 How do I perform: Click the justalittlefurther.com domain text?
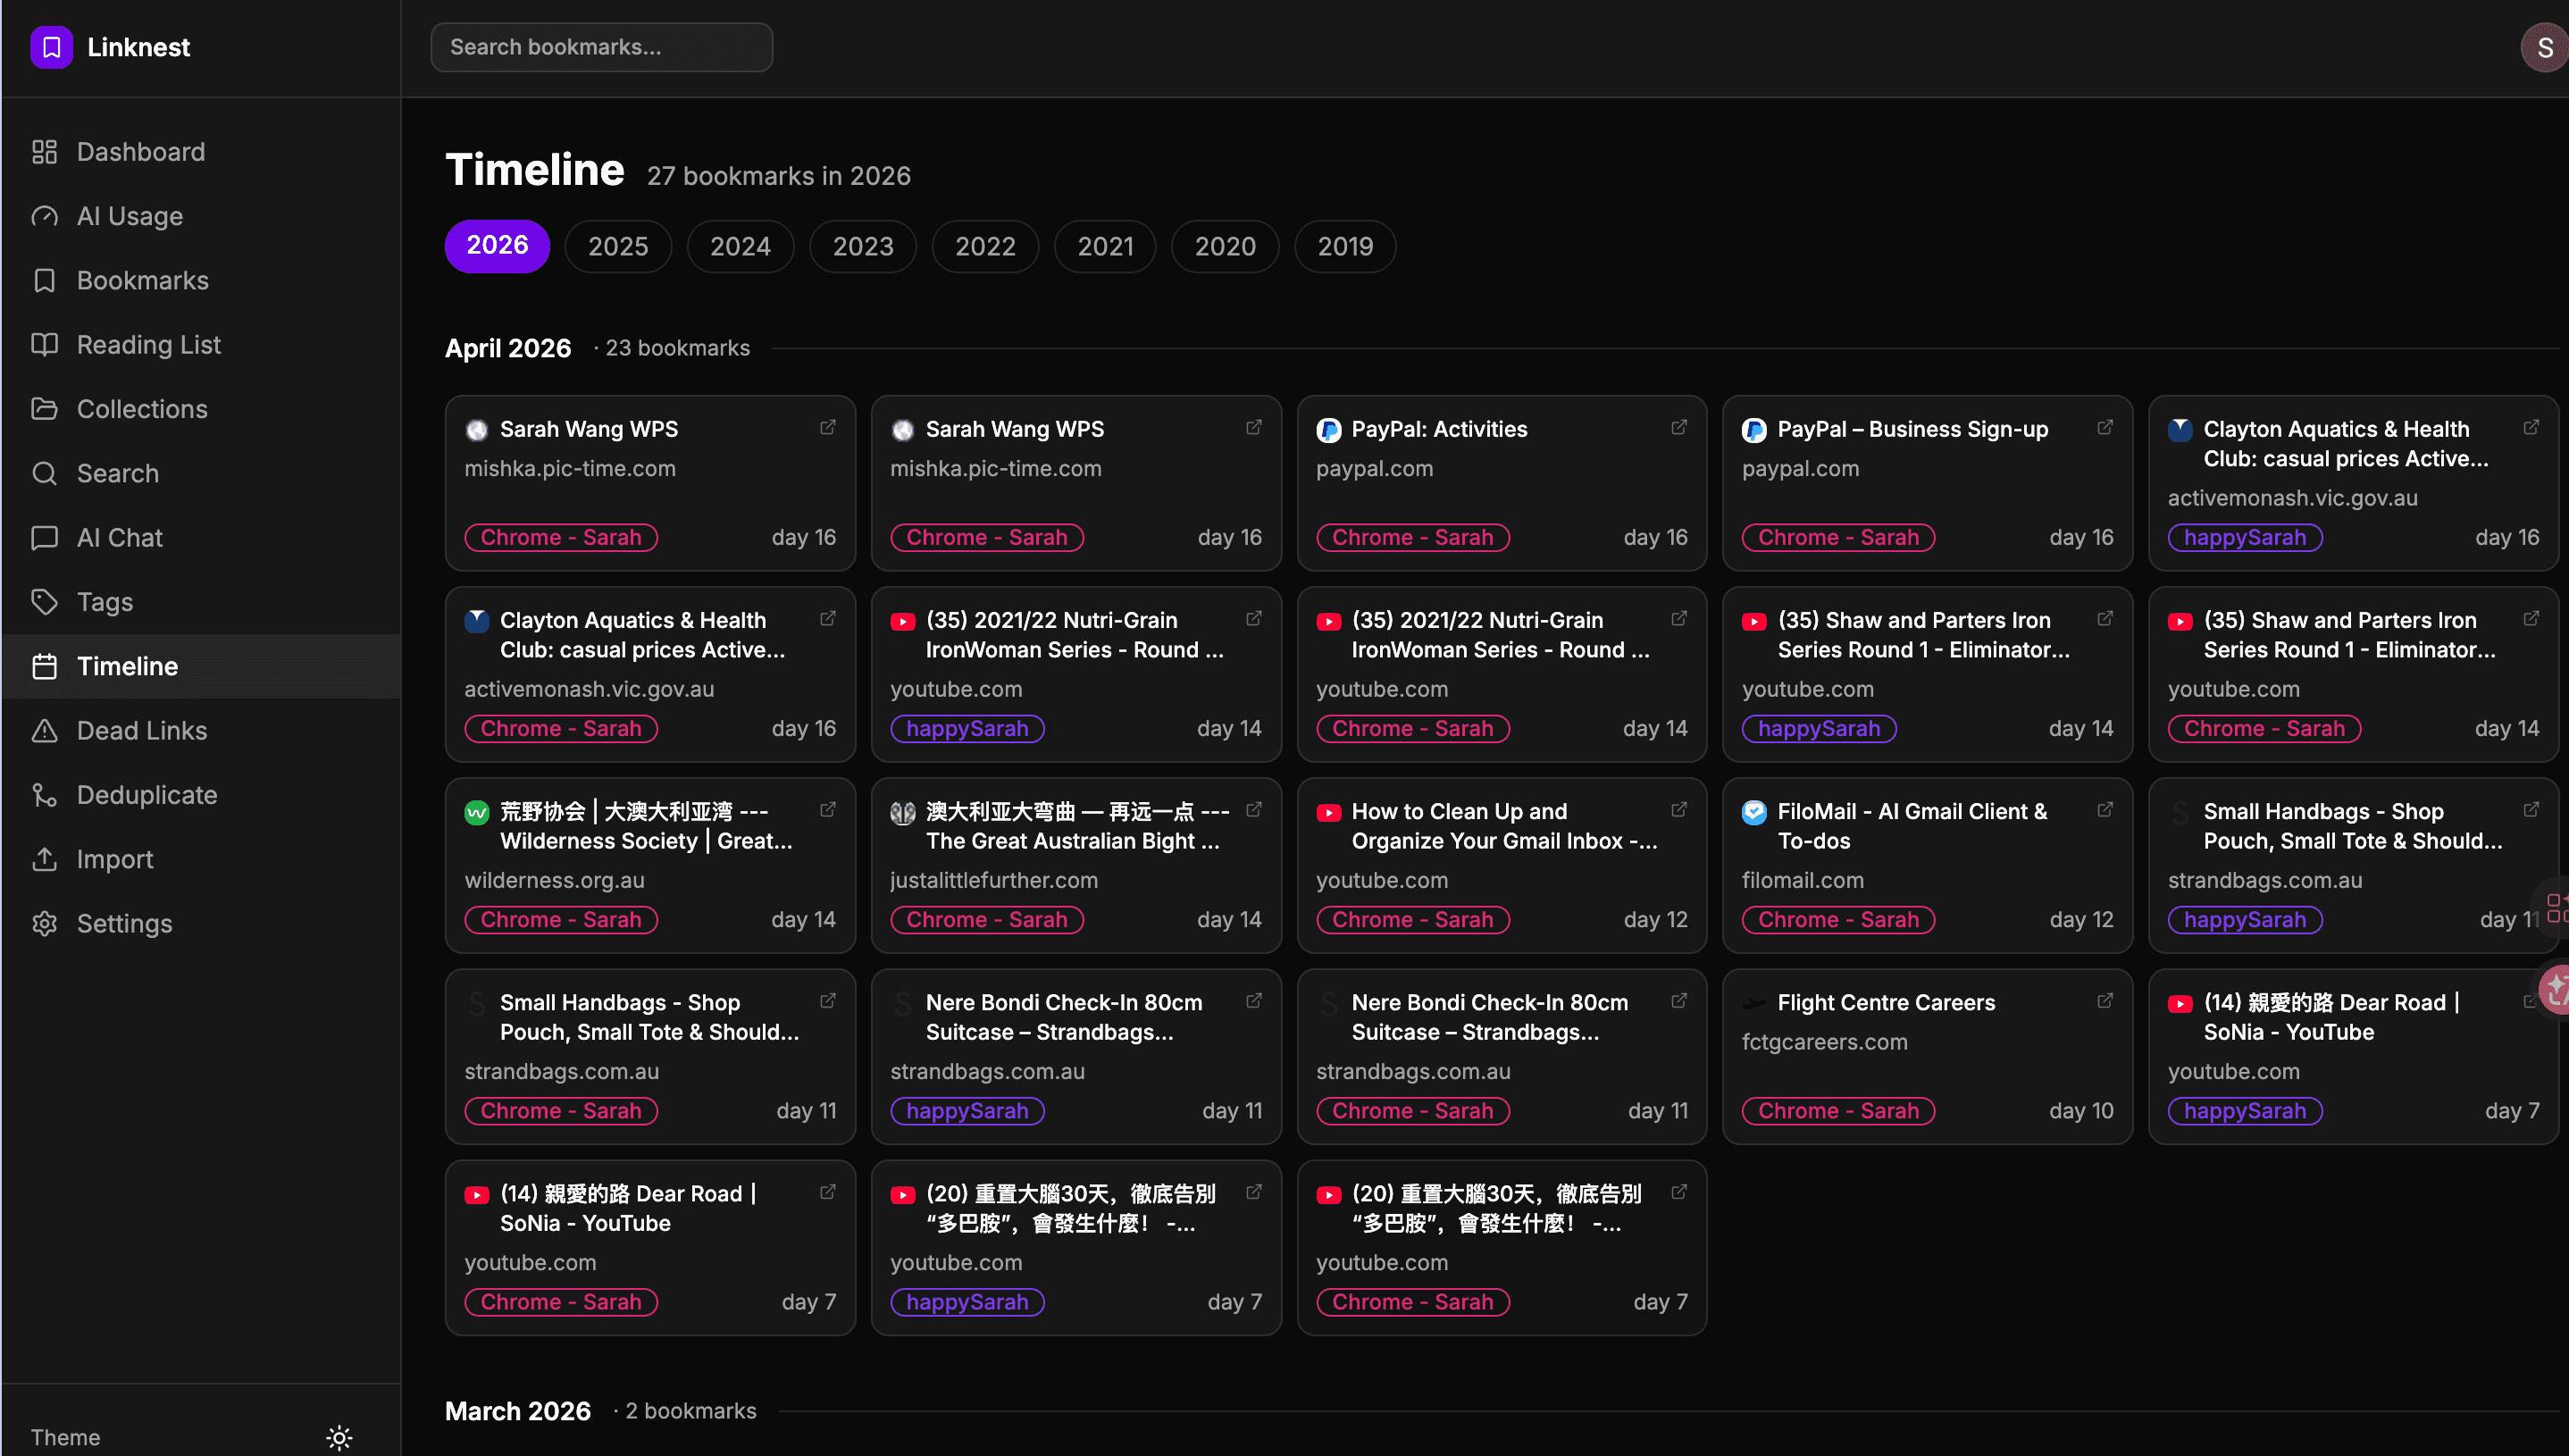994,881
